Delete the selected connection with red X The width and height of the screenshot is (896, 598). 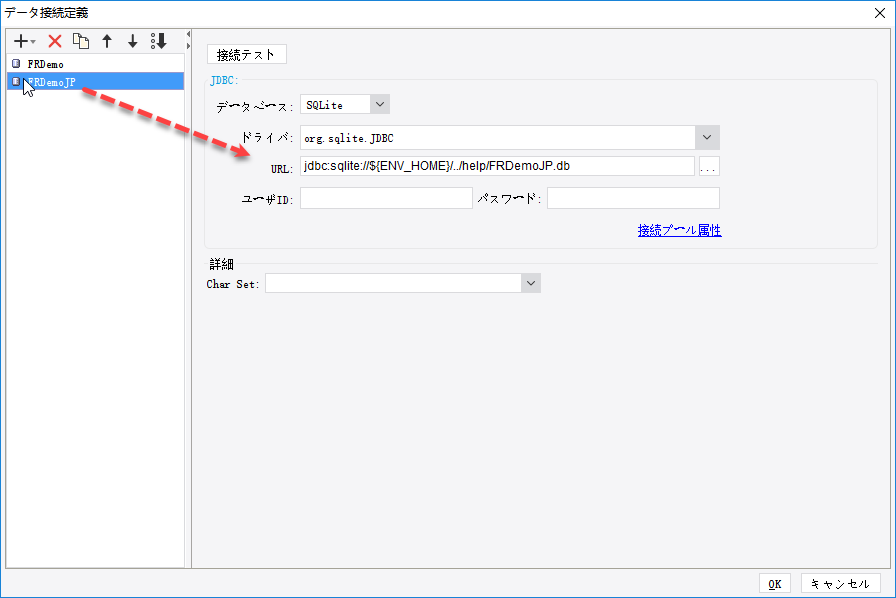pyautogui.click(x=55, y=41)
